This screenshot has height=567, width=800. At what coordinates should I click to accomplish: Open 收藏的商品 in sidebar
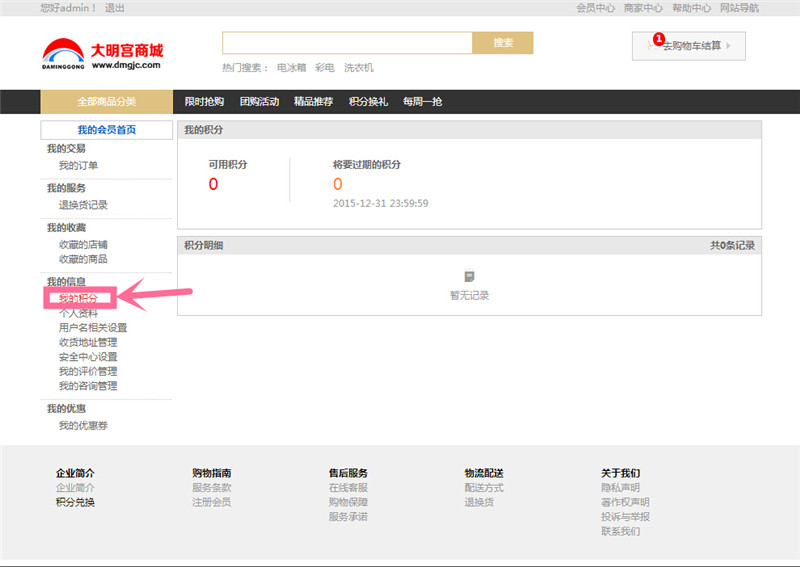(x=83, y=259)
